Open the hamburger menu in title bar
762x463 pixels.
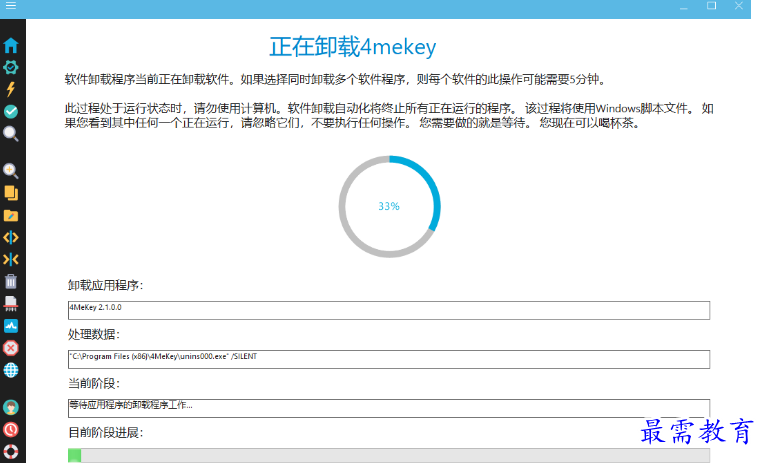tap(11, 5)
